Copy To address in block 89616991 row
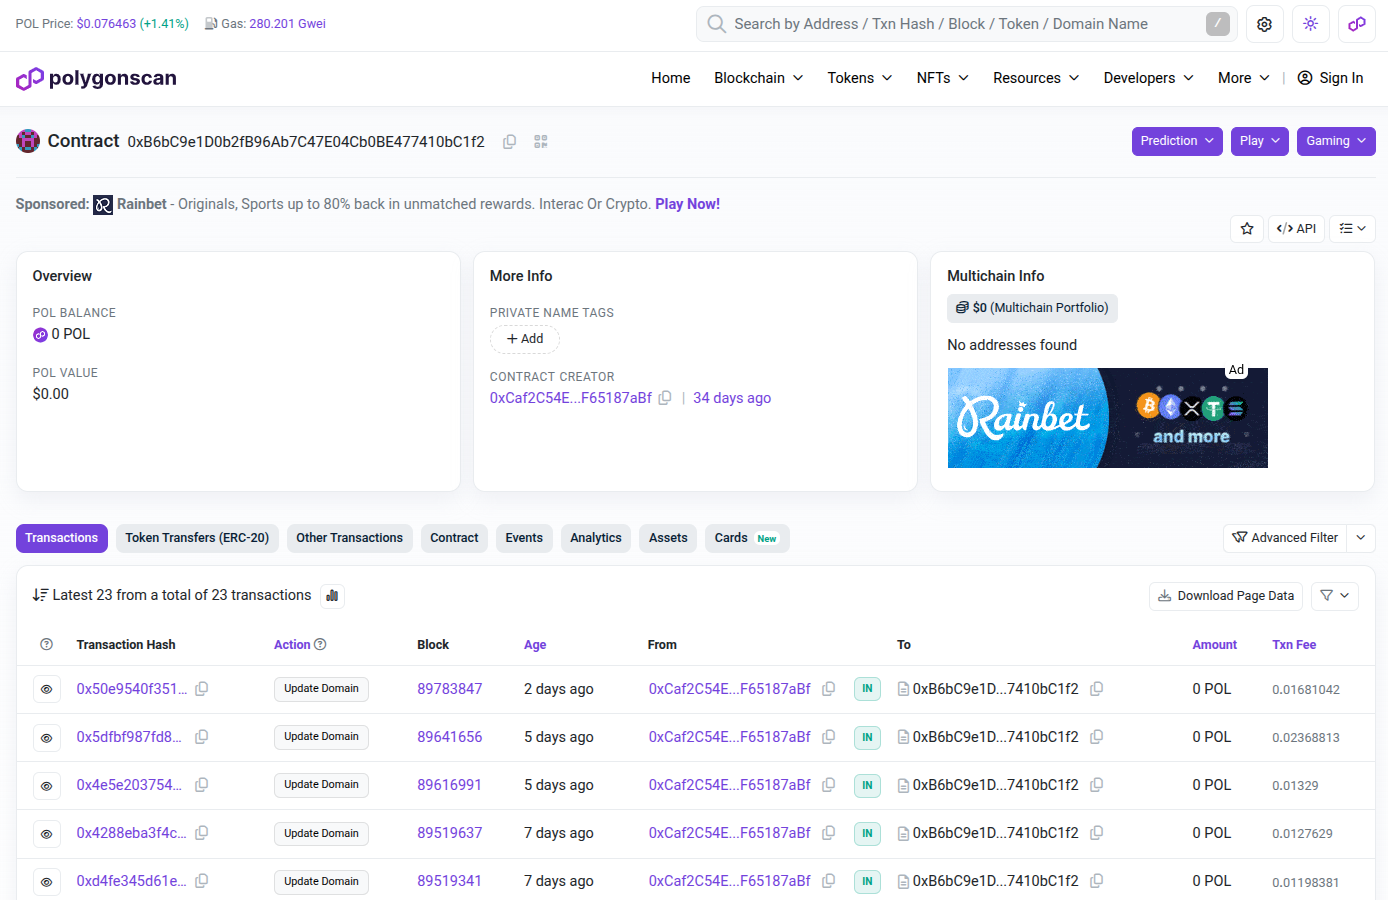 (x=1097, y=785)
